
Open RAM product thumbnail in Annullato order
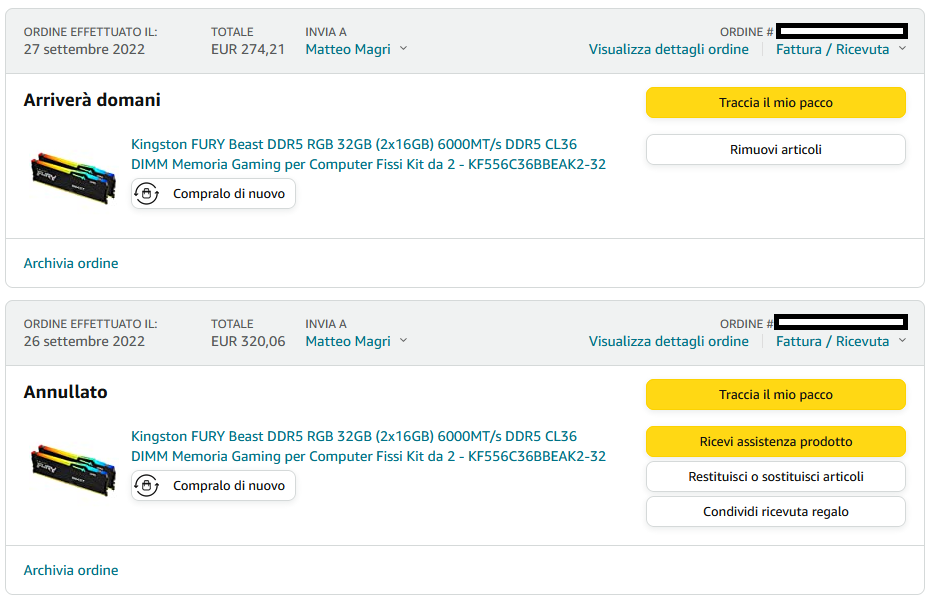[x=73, y=469]
